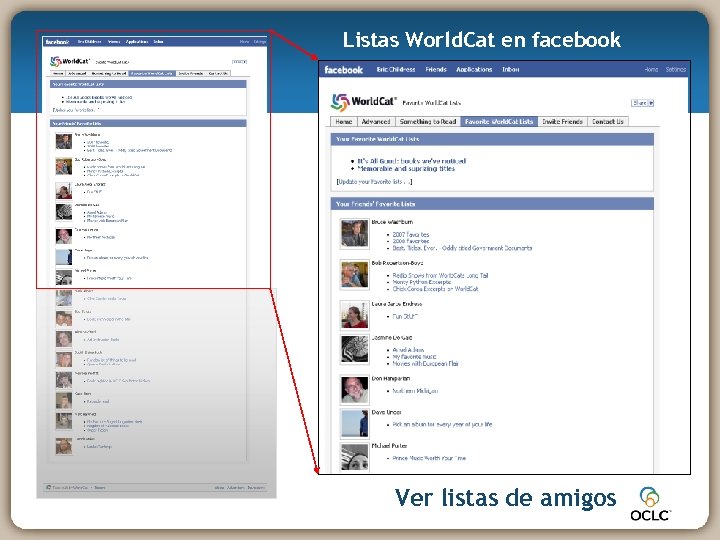Click Laura's profile photo above Fun Stuff, enlarged
The height and width of the screenshot is (540, 720).
(354, 315)
